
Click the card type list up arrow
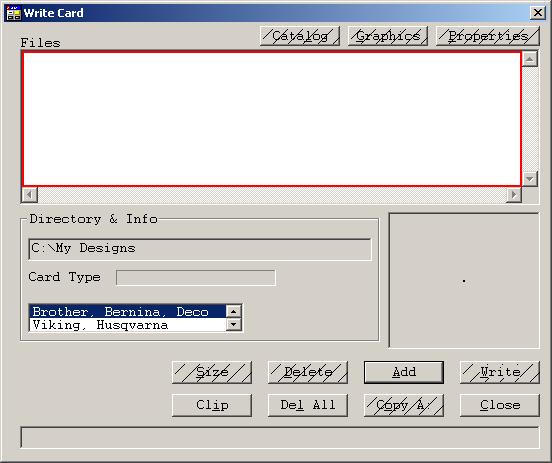click(233, 311)
